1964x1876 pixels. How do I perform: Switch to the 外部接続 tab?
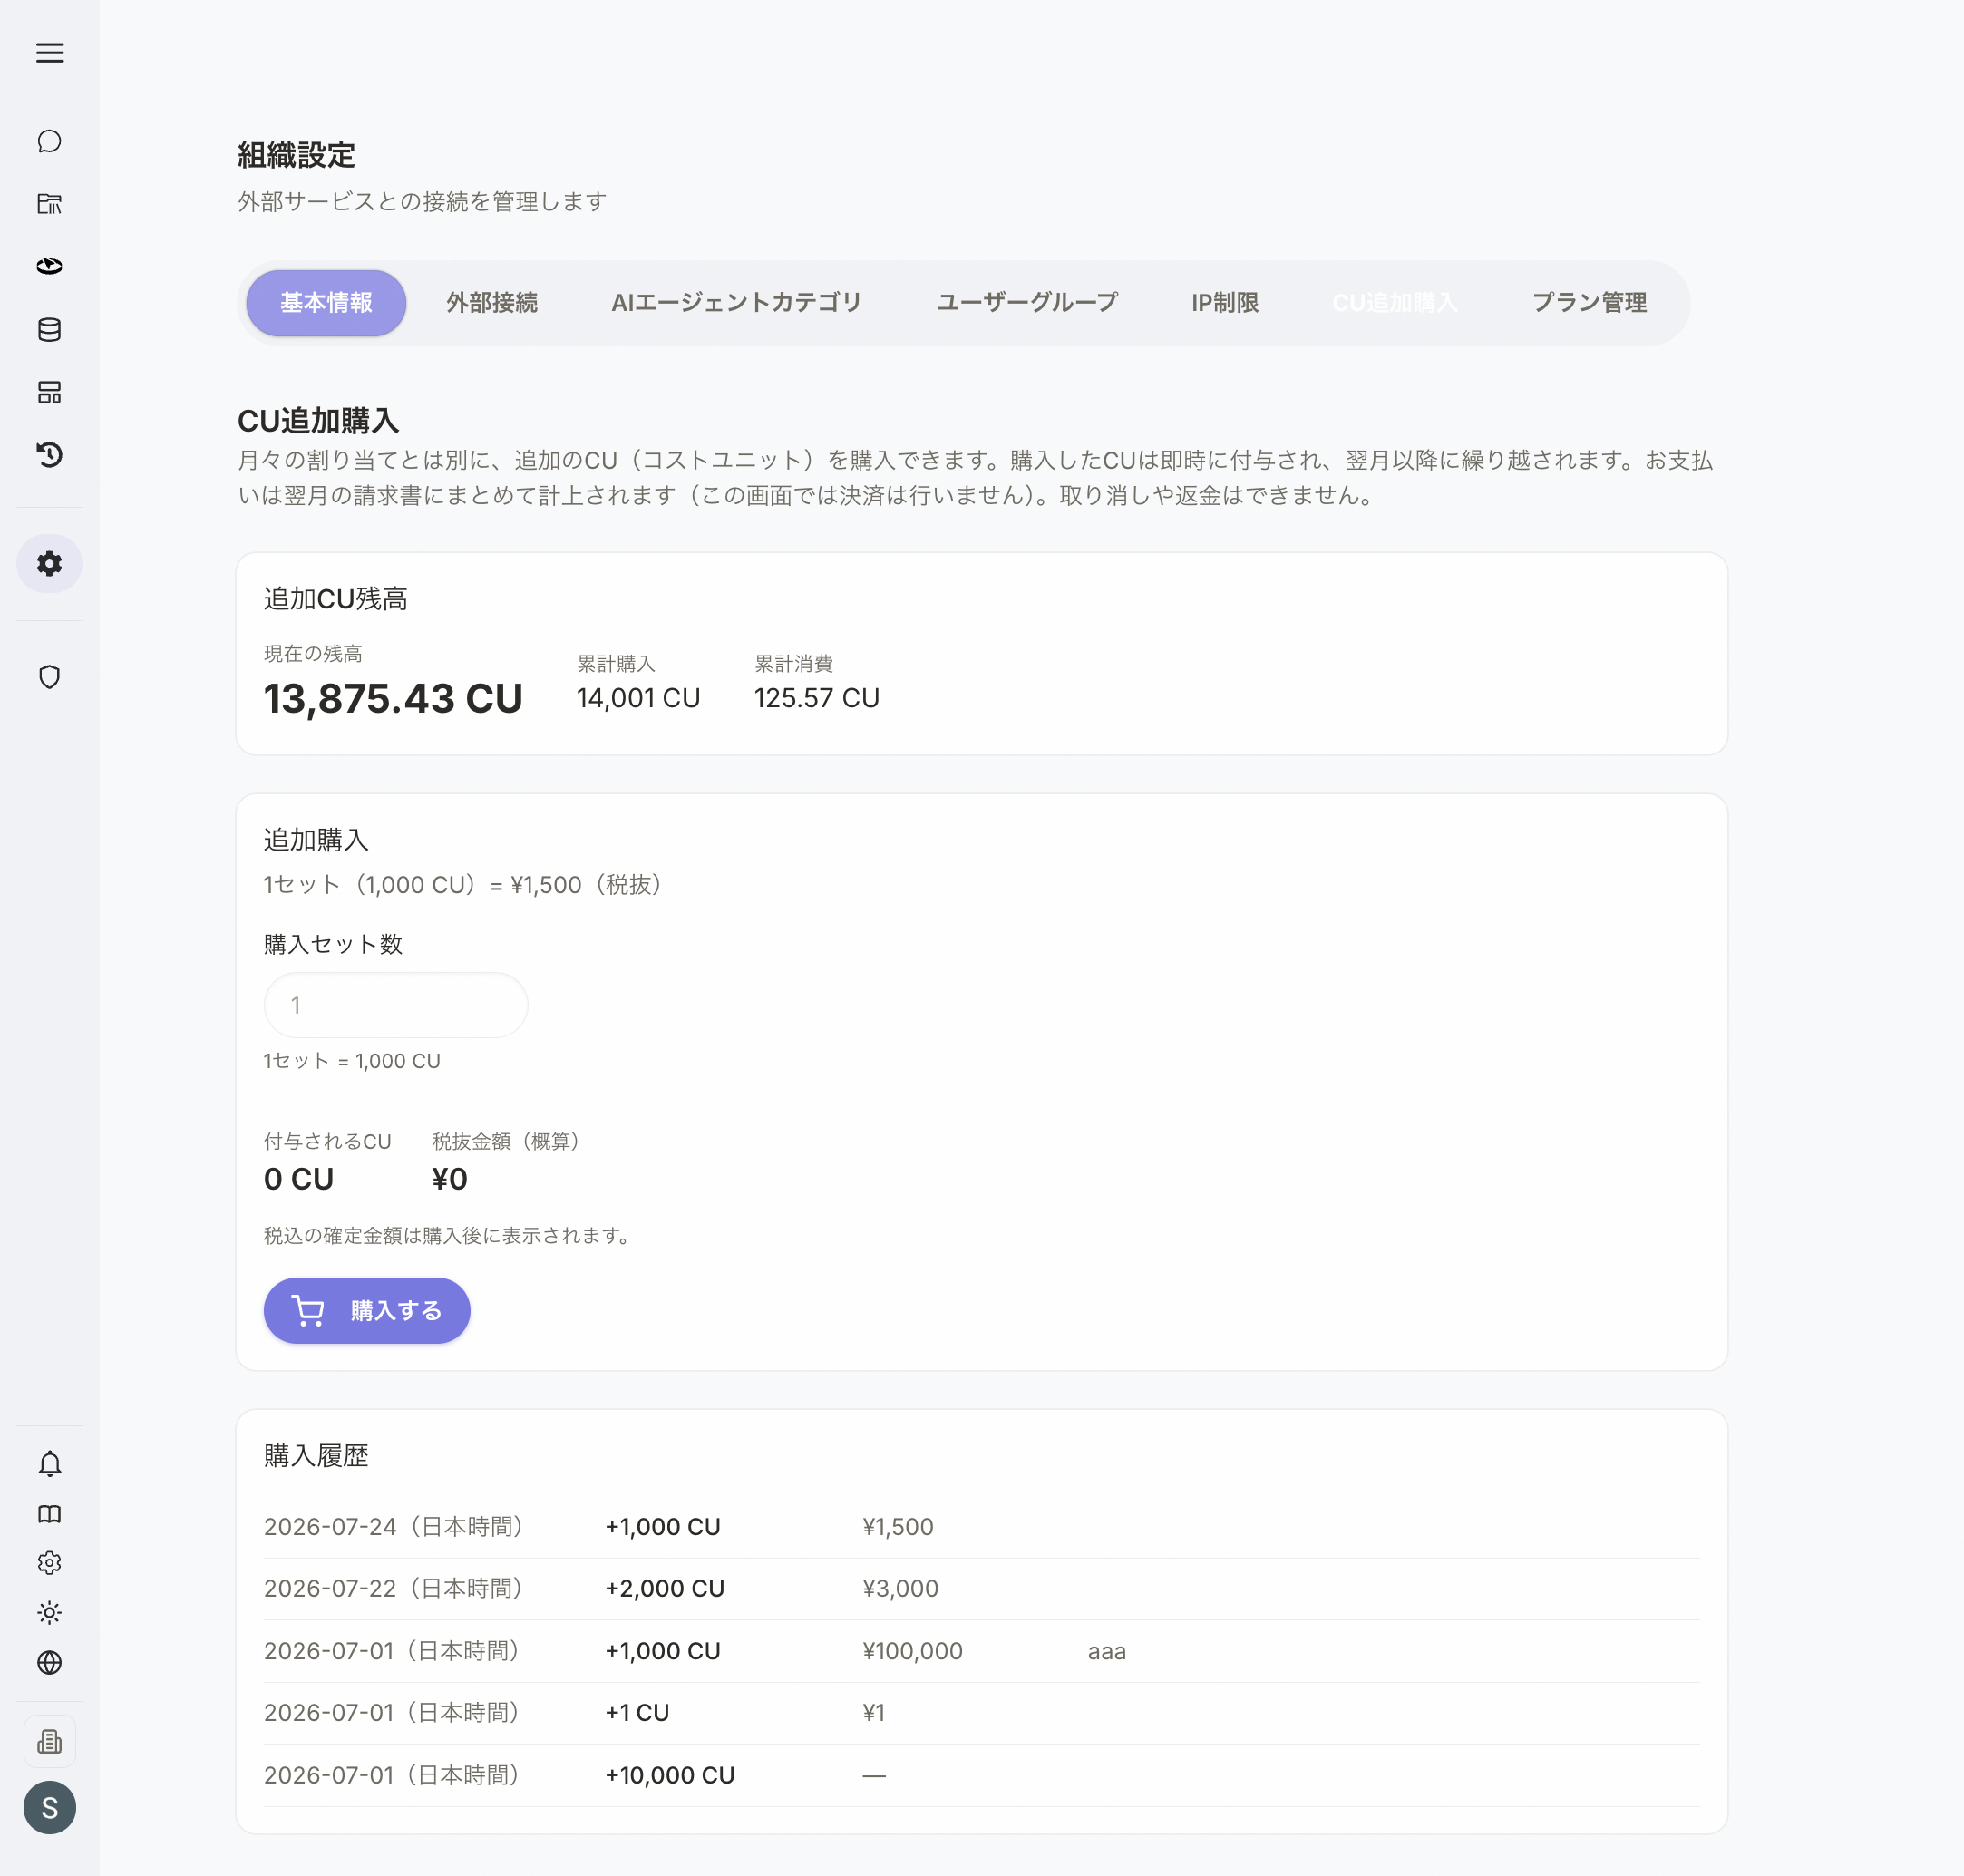tap(492, 303)
